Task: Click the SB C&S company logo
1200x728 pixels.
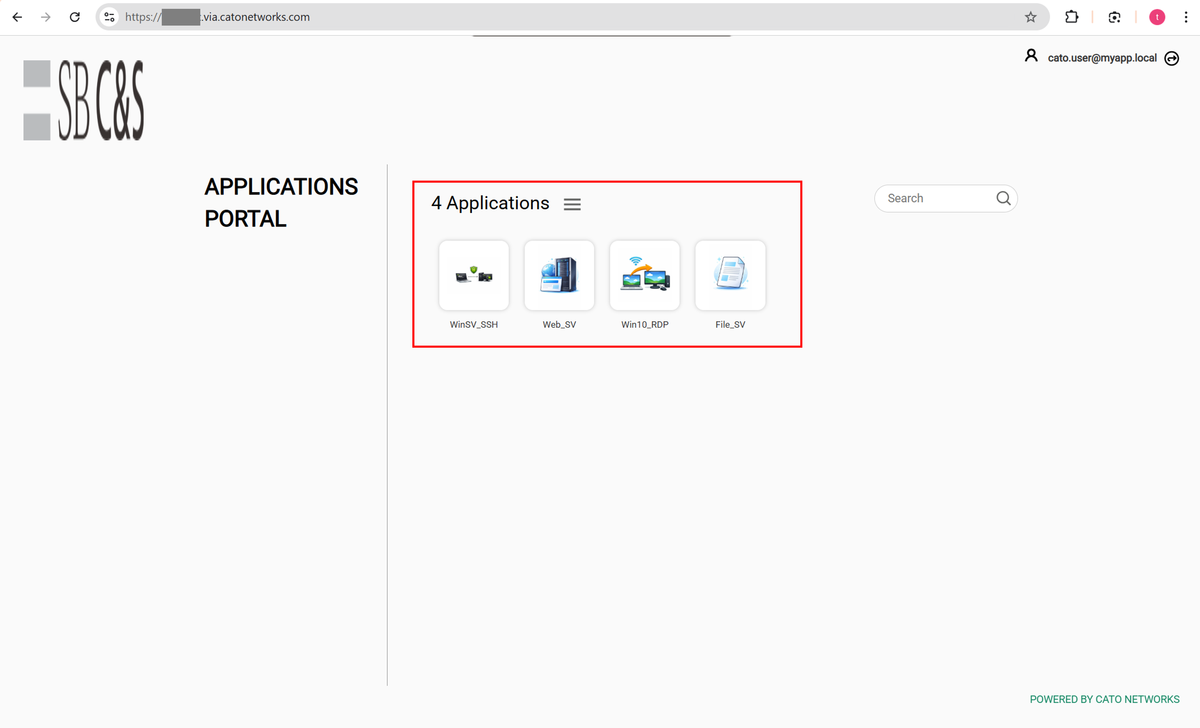Action: click(x=83, y=99)
